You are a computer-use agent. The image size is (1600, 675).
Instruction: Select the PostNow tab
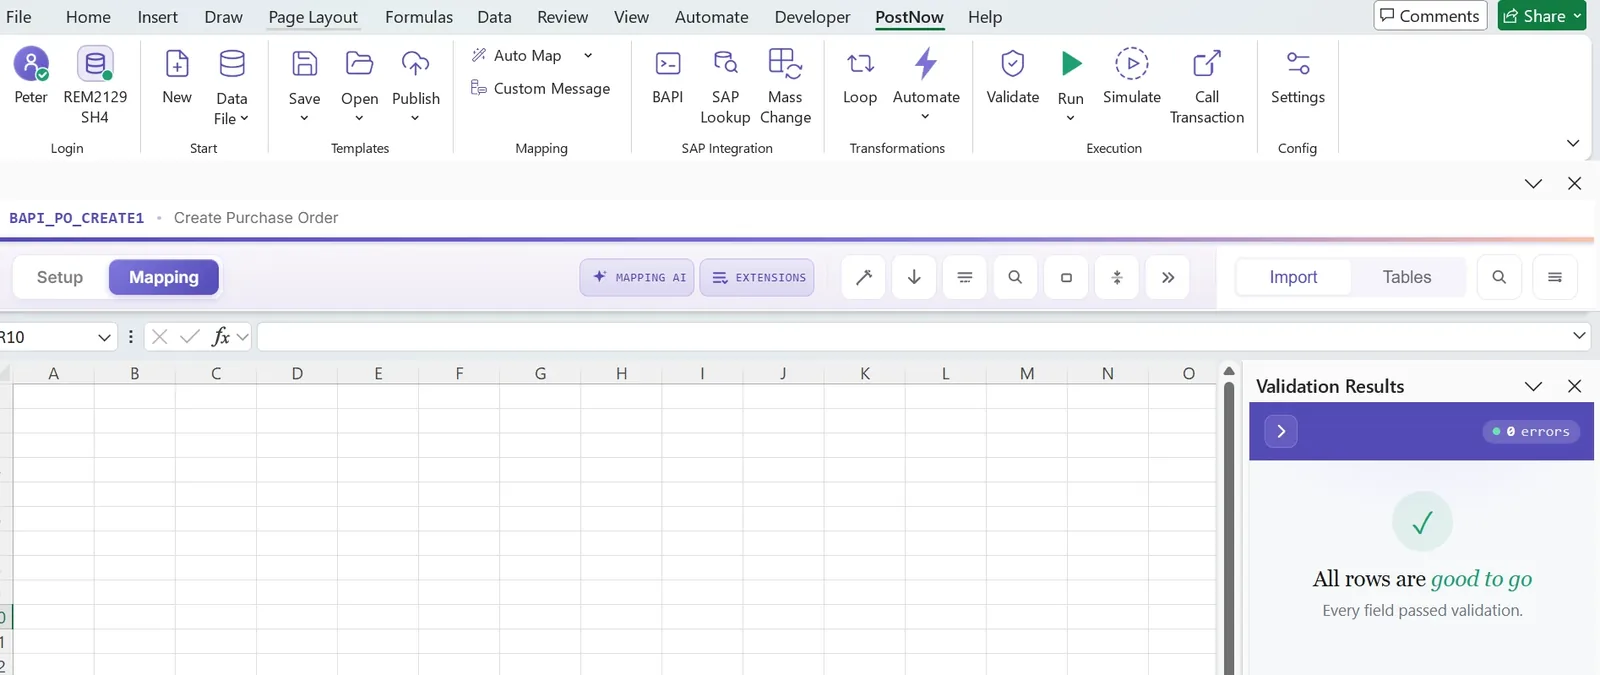pyautogui.click(x=909, y=17)
